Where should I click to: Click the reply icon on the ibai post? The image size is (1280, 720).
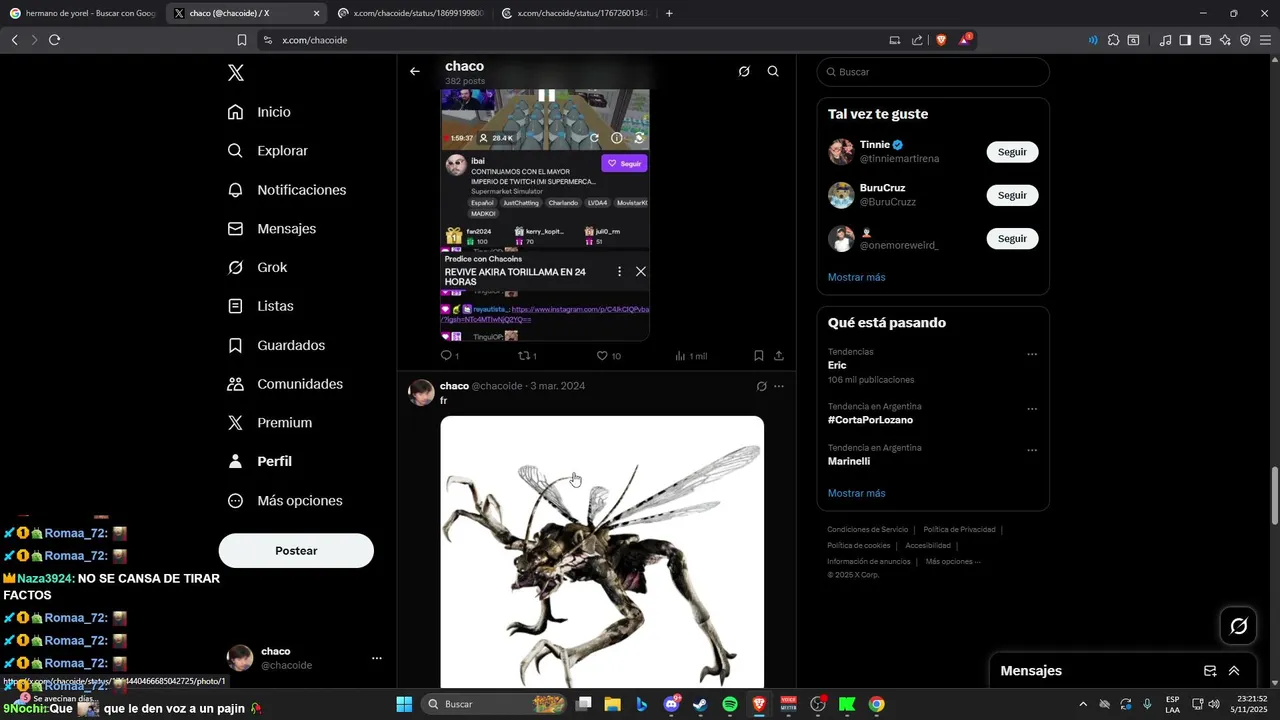[446, 355]
